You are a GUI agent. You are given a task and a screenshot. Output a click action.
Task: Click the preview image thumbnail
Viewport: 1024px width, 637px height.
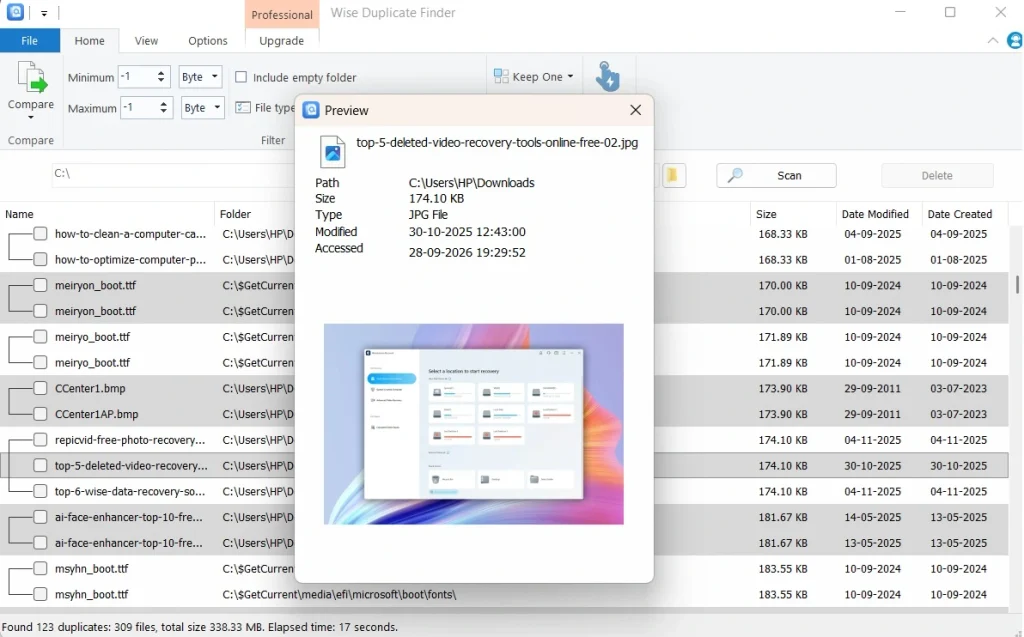pos(473,423)
